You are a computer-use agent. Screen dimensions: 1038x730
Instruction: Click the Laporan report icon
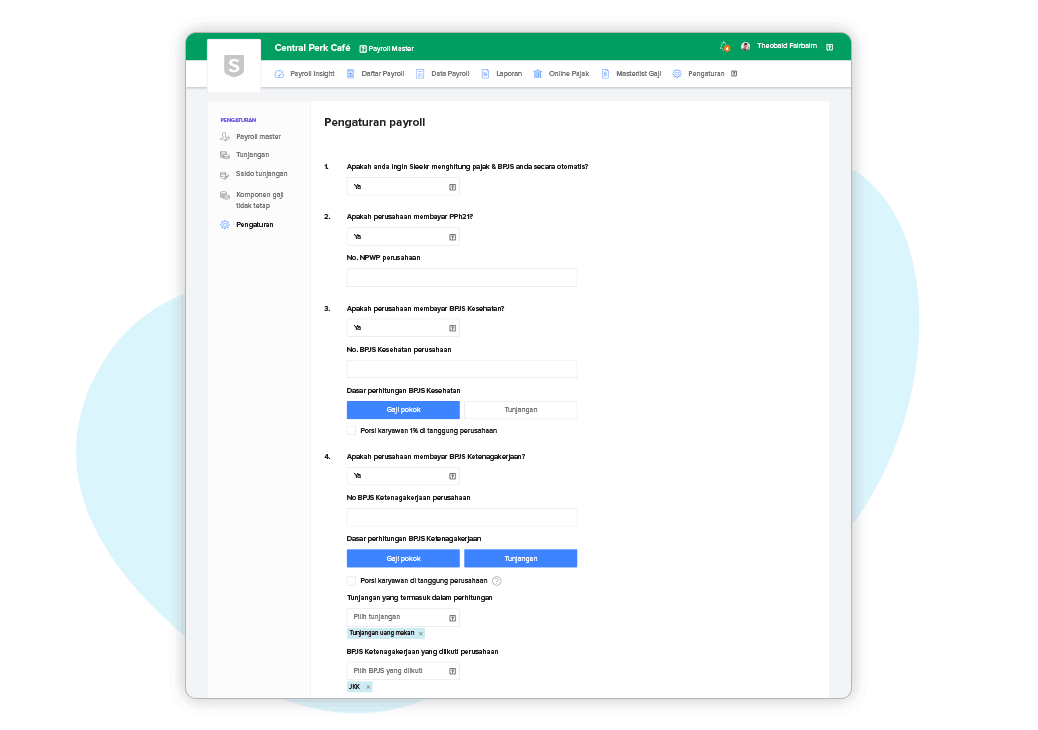[485, 74]
